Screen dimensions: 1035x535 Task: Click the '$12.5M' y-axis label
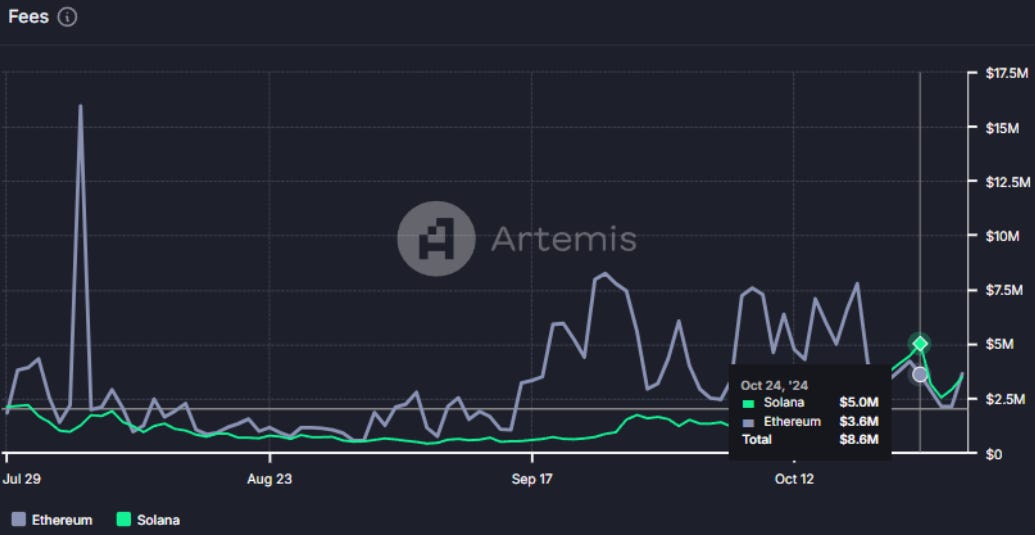coord(1007,181)
